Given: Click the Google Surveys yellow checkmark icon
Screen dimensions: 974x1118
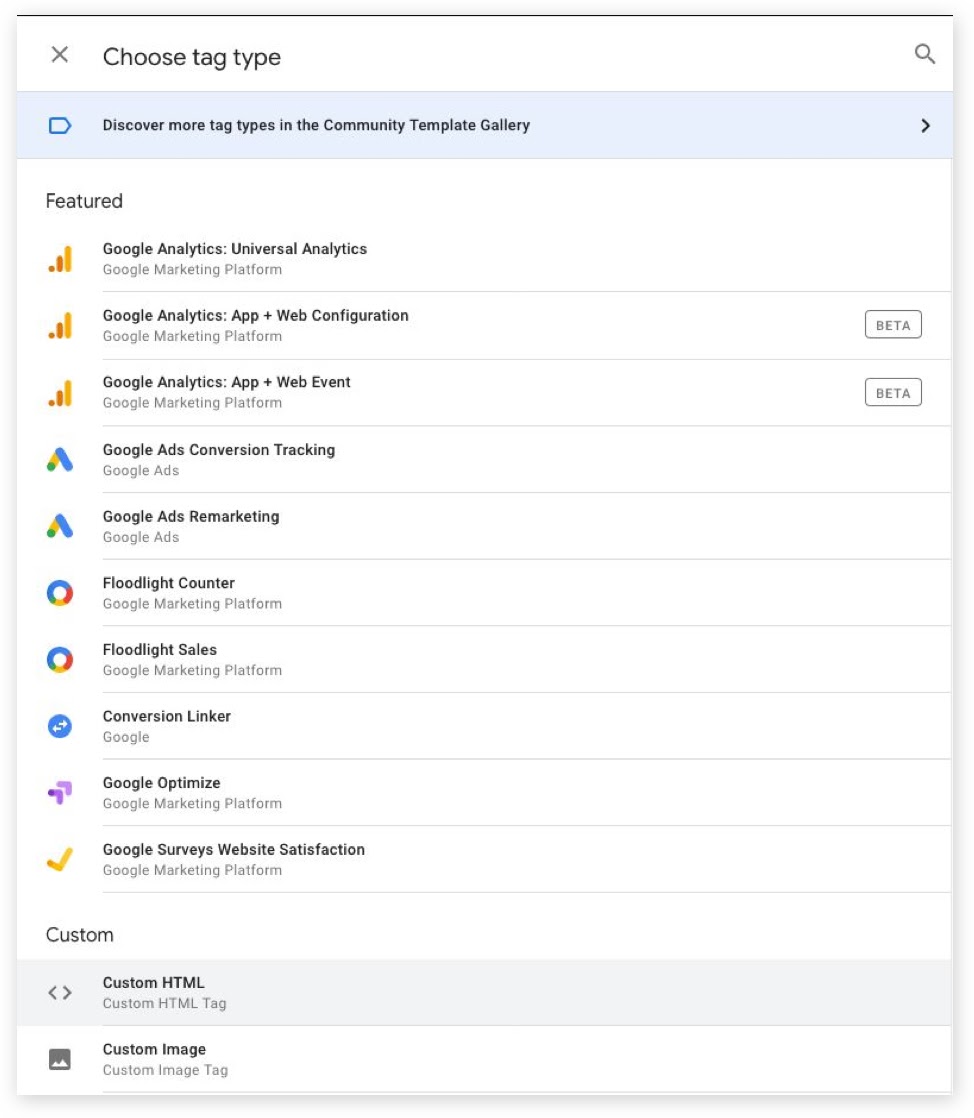Looking at the screenshot, I should [60, 859].
